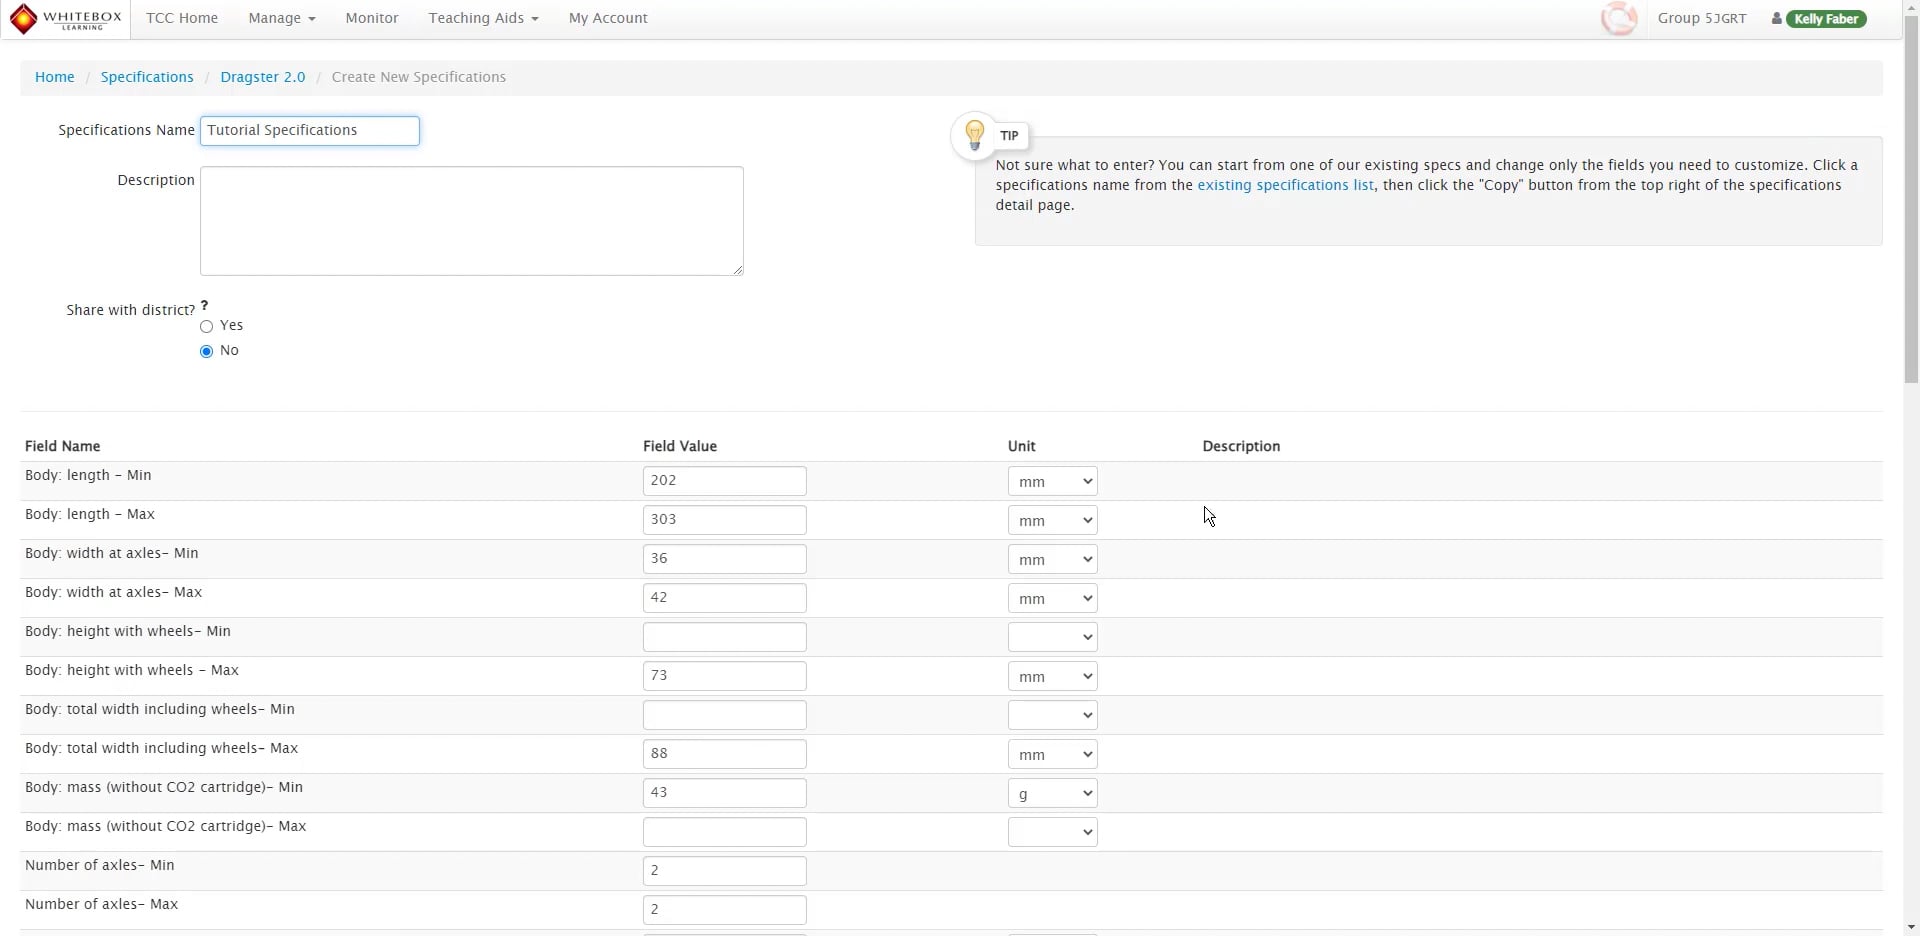Select No for Share with district

point(205,351)
